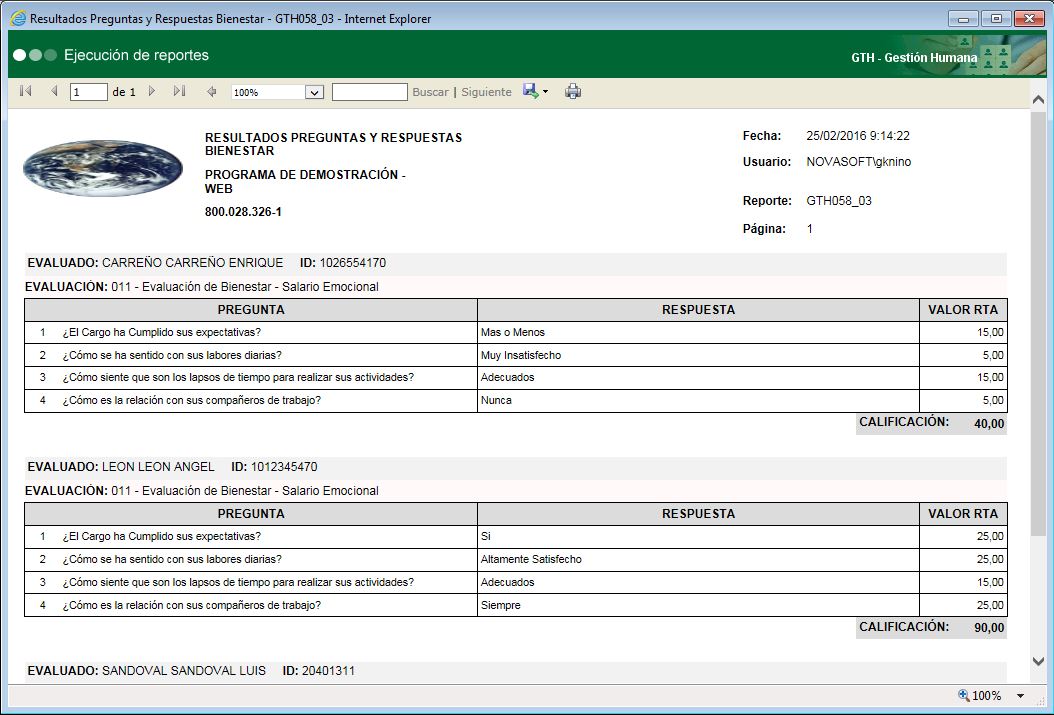Click the Si answer cell
The height and width of the screenshot is (715, 1054).
(698, 537)
